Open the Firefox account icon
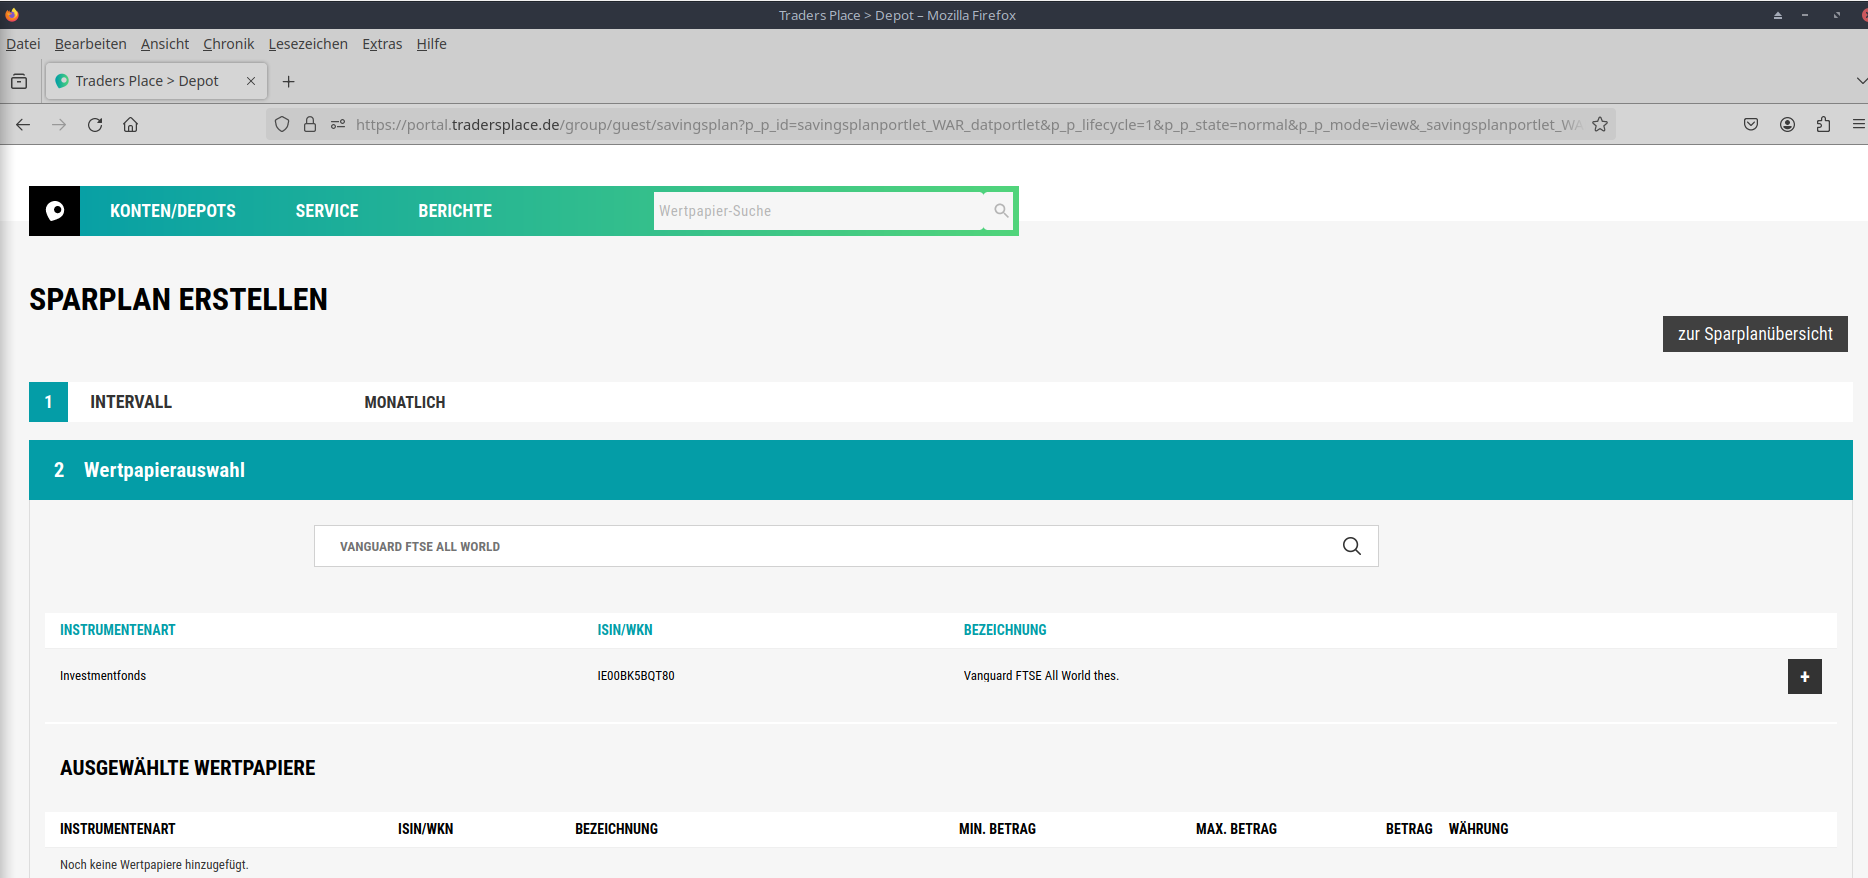This screenshot has height=878, width=1868. (1787, 124)
